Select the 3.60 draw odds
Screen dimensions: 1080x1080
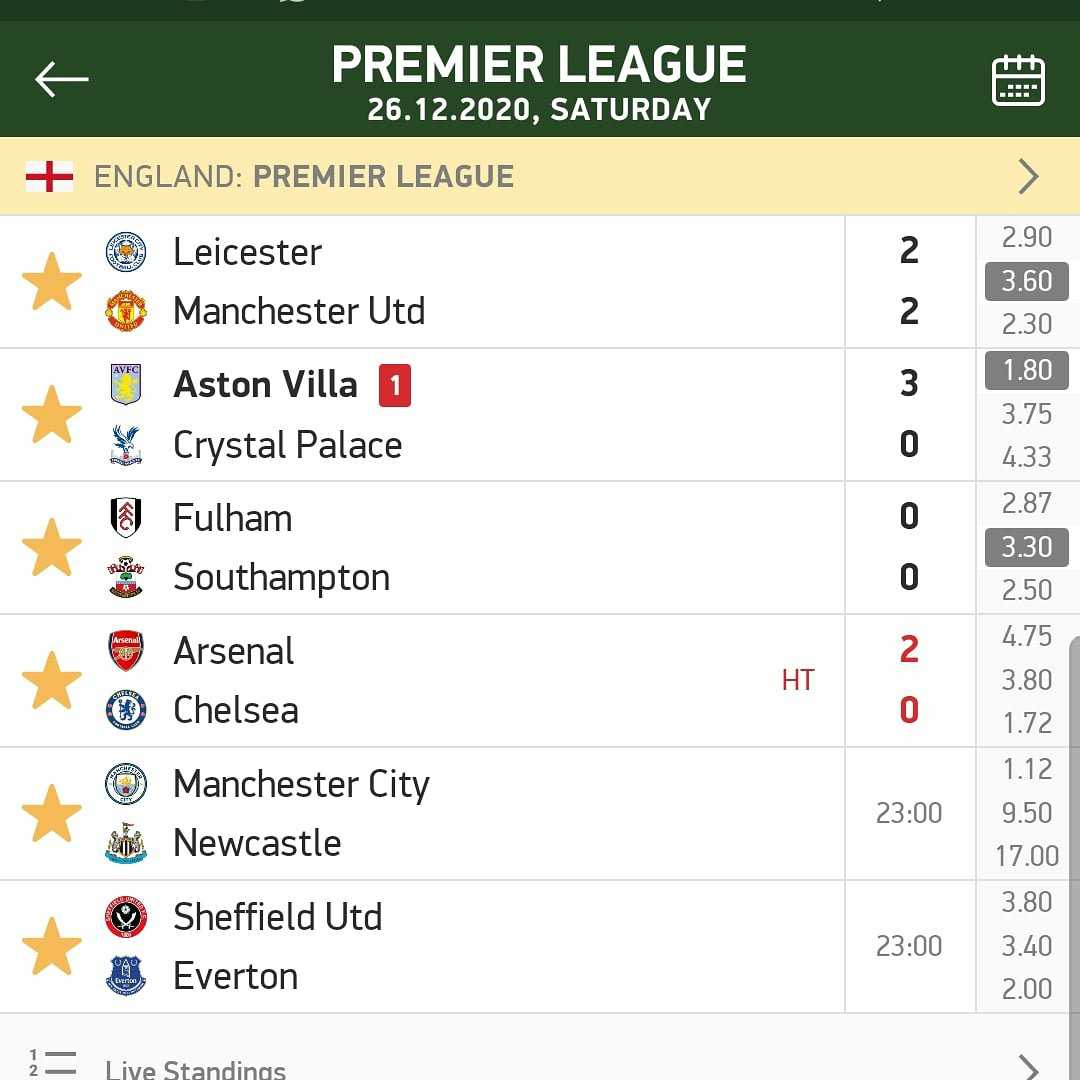[1026, 281]
